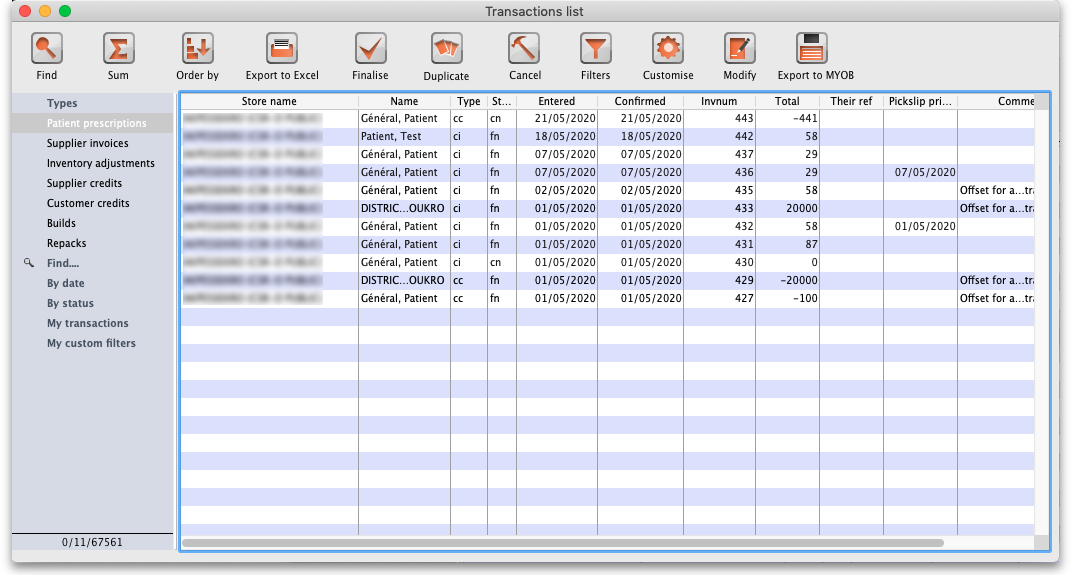
Task: Expand the By status filter group
Action: click(x=70, y=303)
